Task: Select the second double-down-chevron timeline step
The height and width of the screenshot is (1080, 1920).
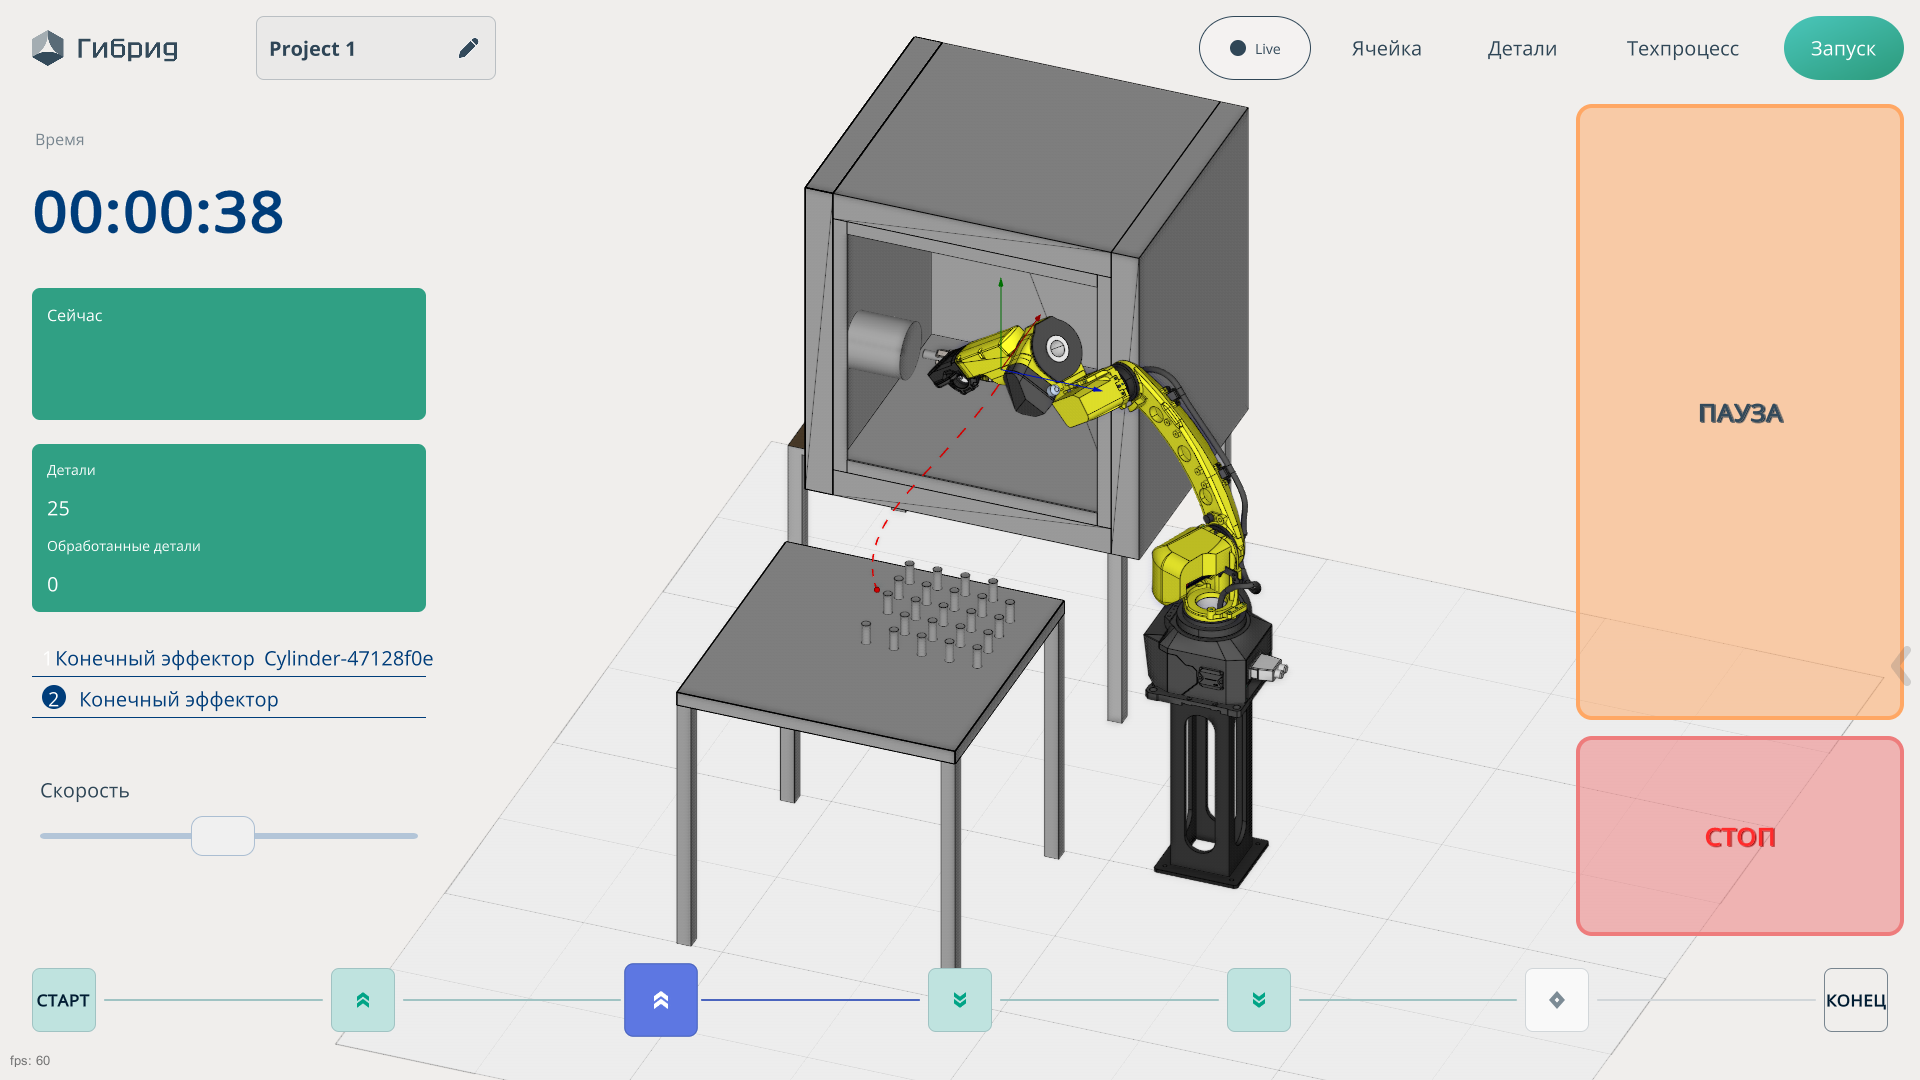Action: 1259,1000
